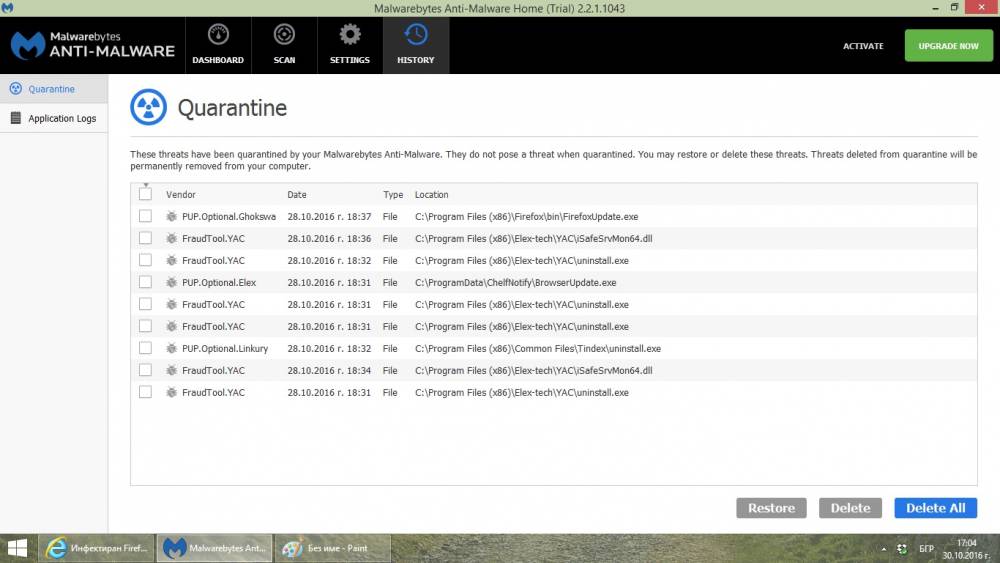The width and height of the screenshot is (1000, 563).
Task: Click the system tray sync icon
Action: click(902, 549)
